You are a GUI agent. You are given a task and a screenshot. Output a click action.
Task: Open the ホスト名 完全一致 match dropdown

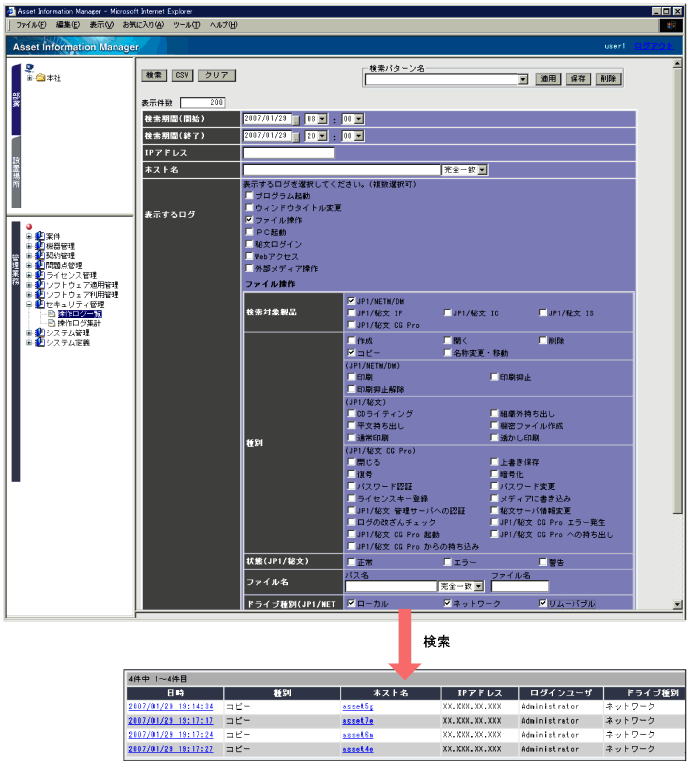482,170
